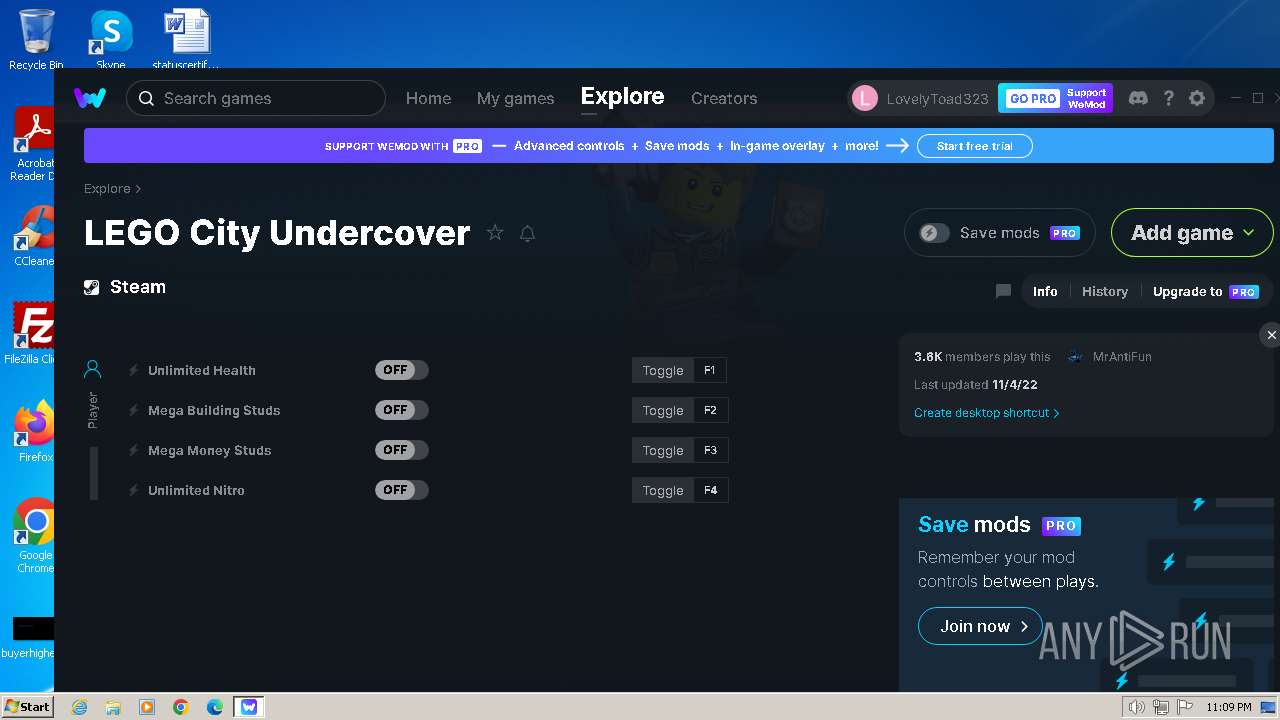This screenshot has width=1280, height=720.
Task: Toggle the Save mods switch
Action: (934, 233)
